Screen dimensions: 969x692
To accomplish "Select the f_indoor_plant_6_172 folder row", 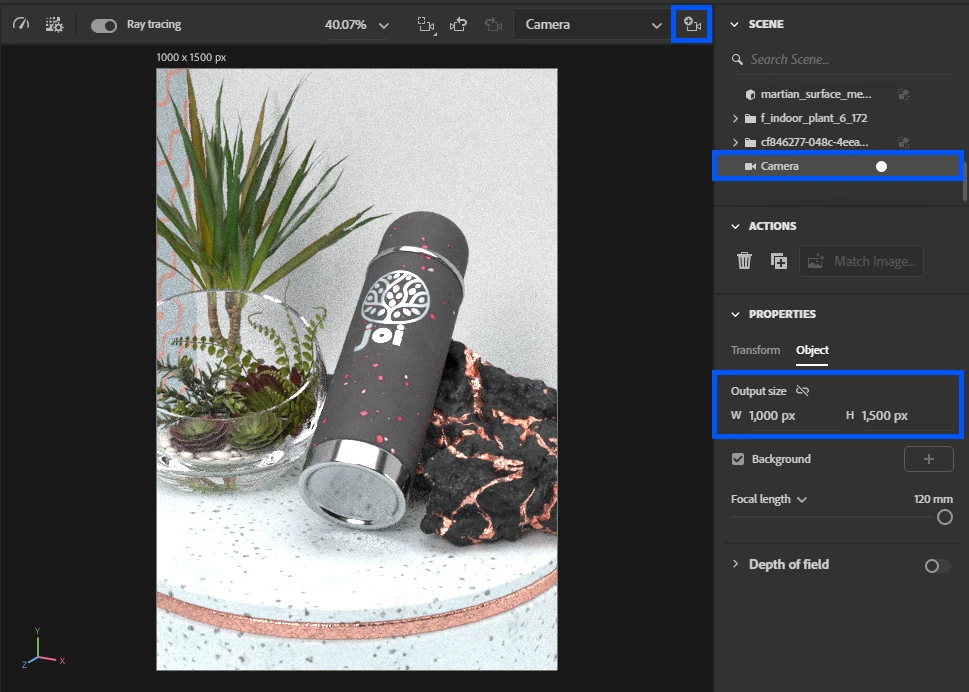I will (x=813, y=118).
